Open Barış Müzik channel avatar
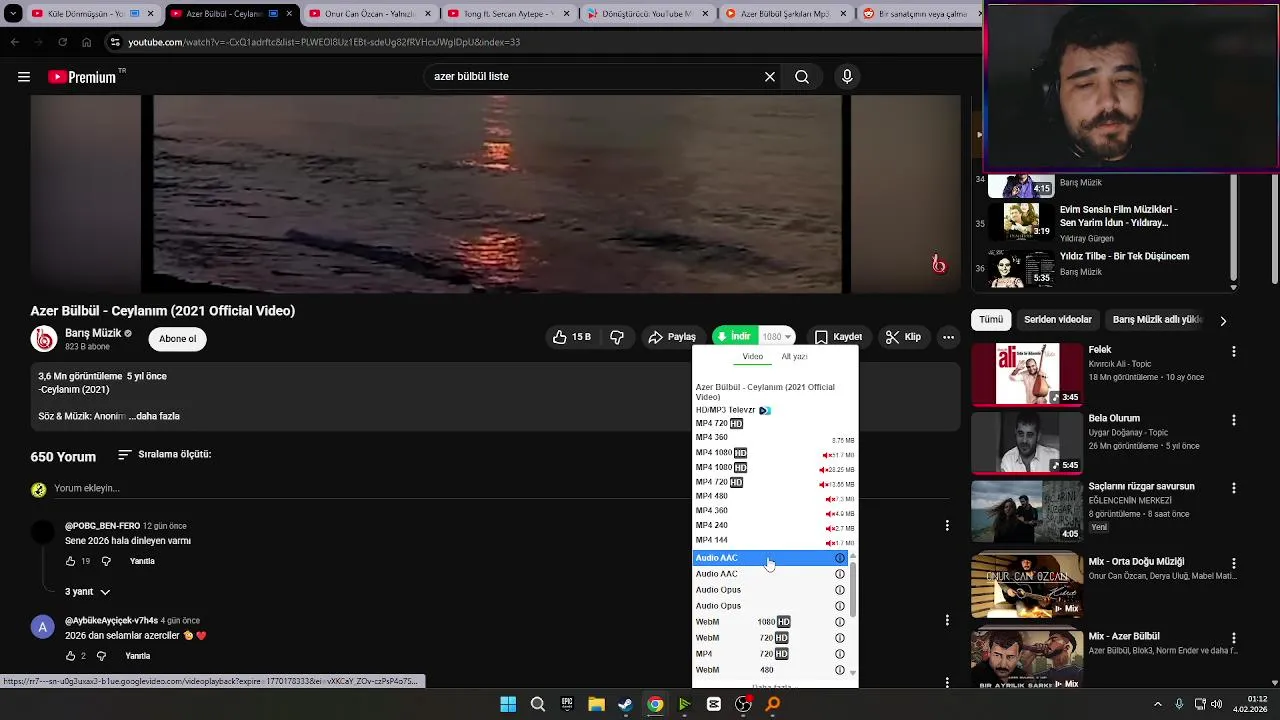Screen dimensions: 1280x720 tap(44, 339)
